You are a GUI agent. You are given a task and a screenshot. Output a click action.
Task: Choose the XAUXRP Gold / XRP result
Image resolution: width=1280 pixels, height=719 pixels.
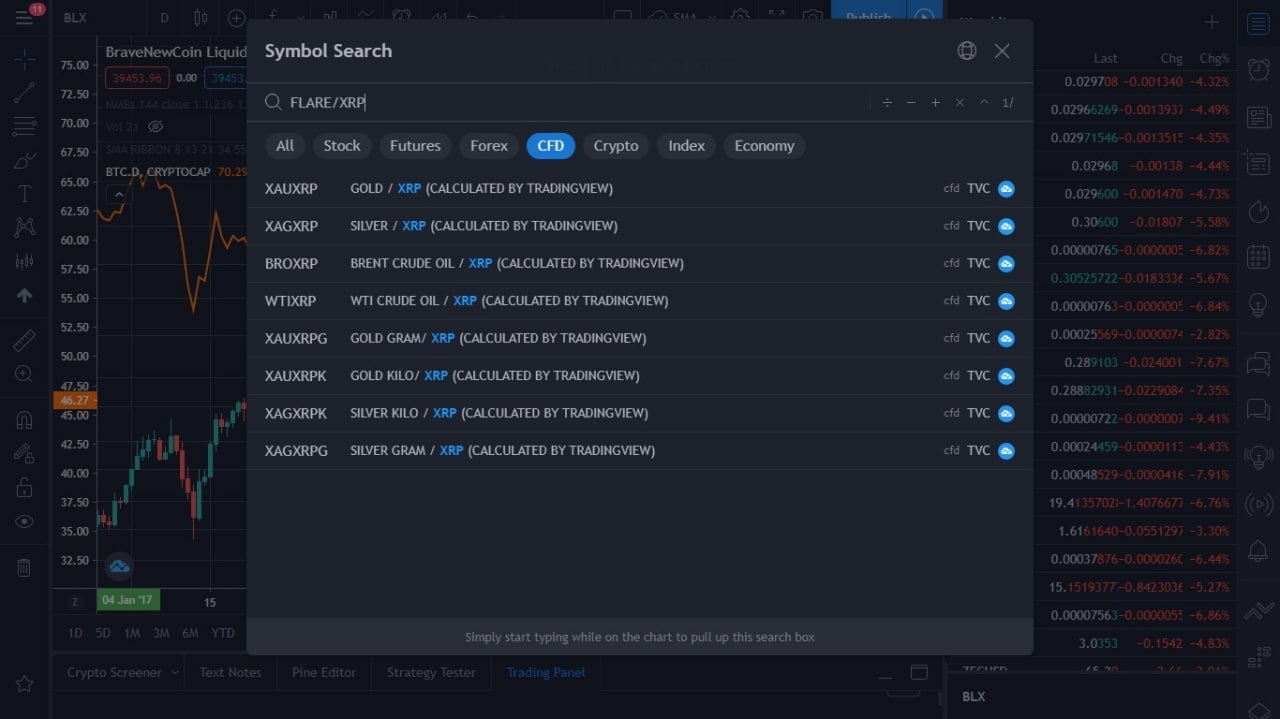pos(640,188)
